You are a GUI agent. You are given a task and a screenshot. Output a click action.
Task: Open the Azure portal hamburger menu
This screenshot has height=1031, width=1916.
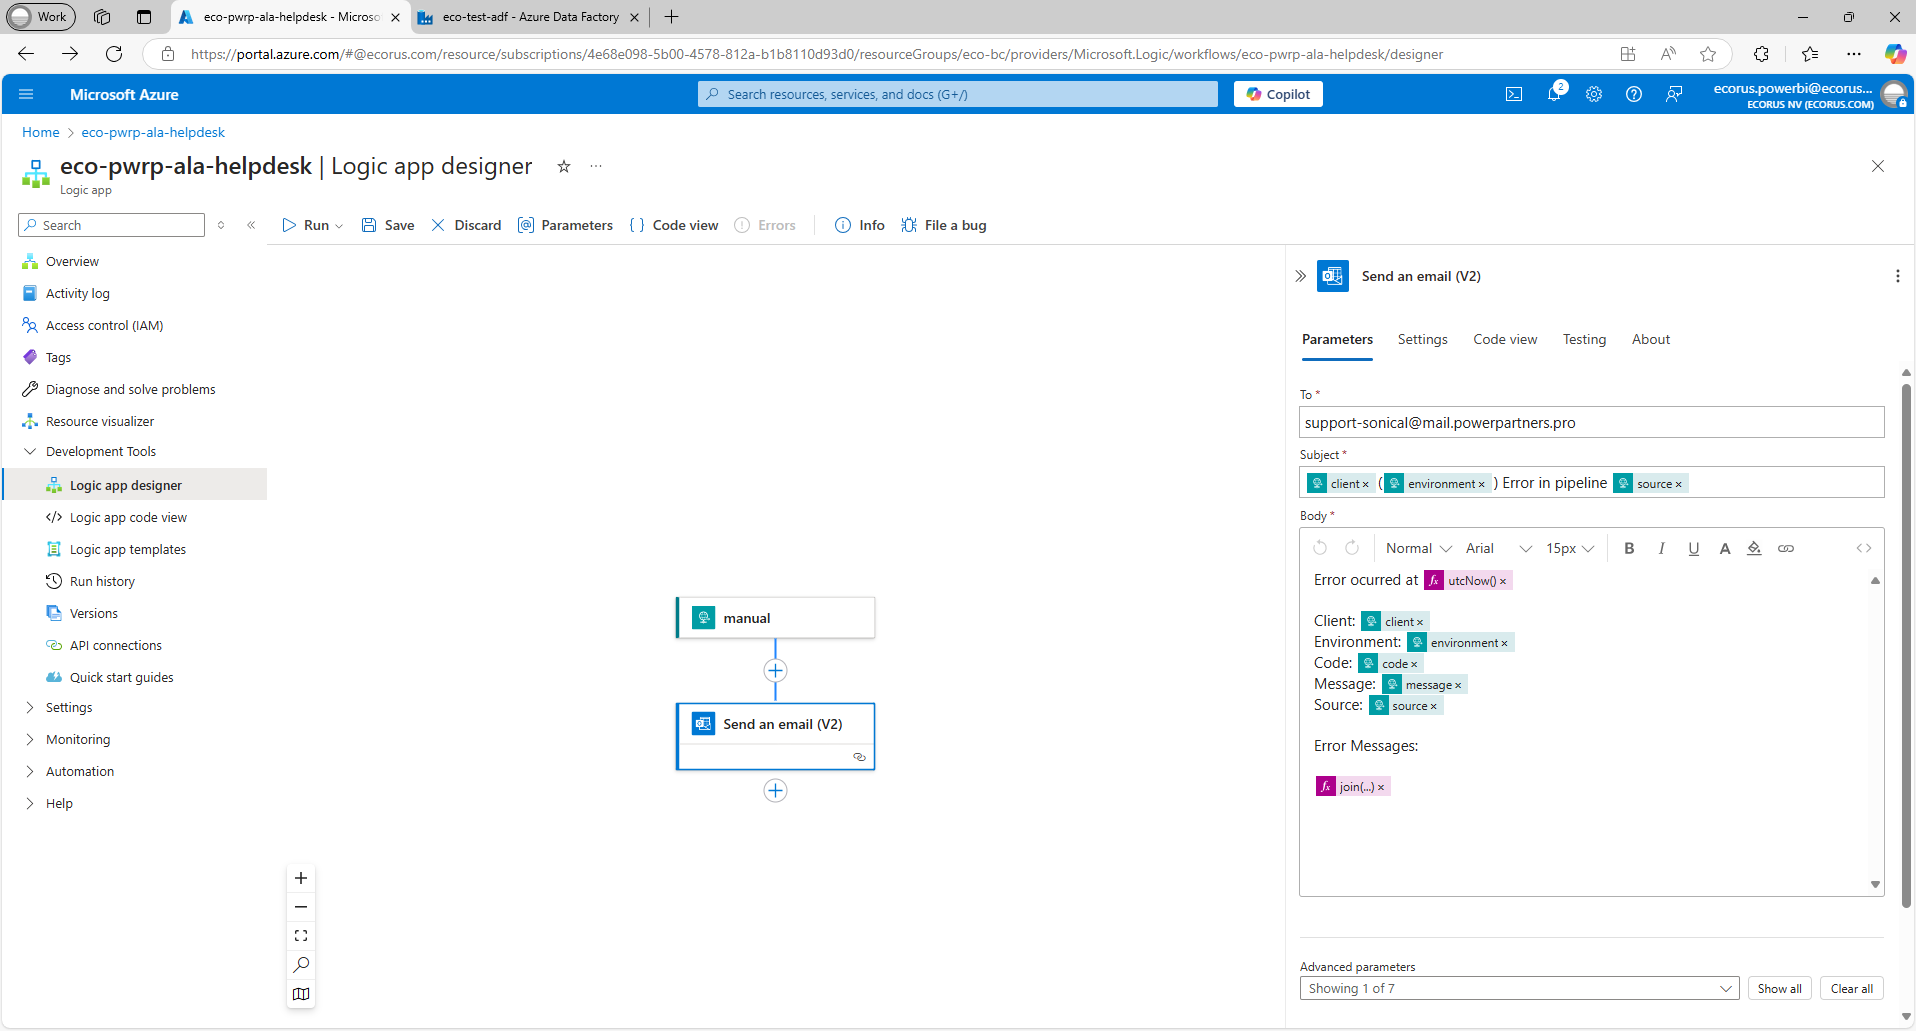click(x=26, y=94)
